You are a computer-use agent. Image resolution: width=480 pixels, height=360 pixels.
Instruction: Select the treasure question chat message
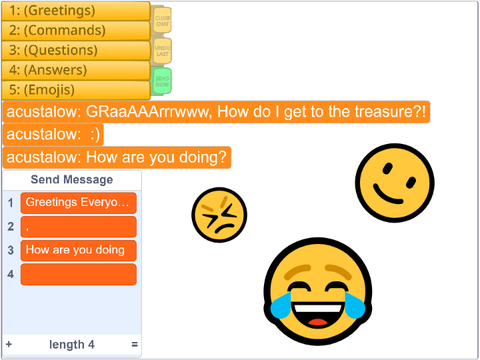click(216, 112)
